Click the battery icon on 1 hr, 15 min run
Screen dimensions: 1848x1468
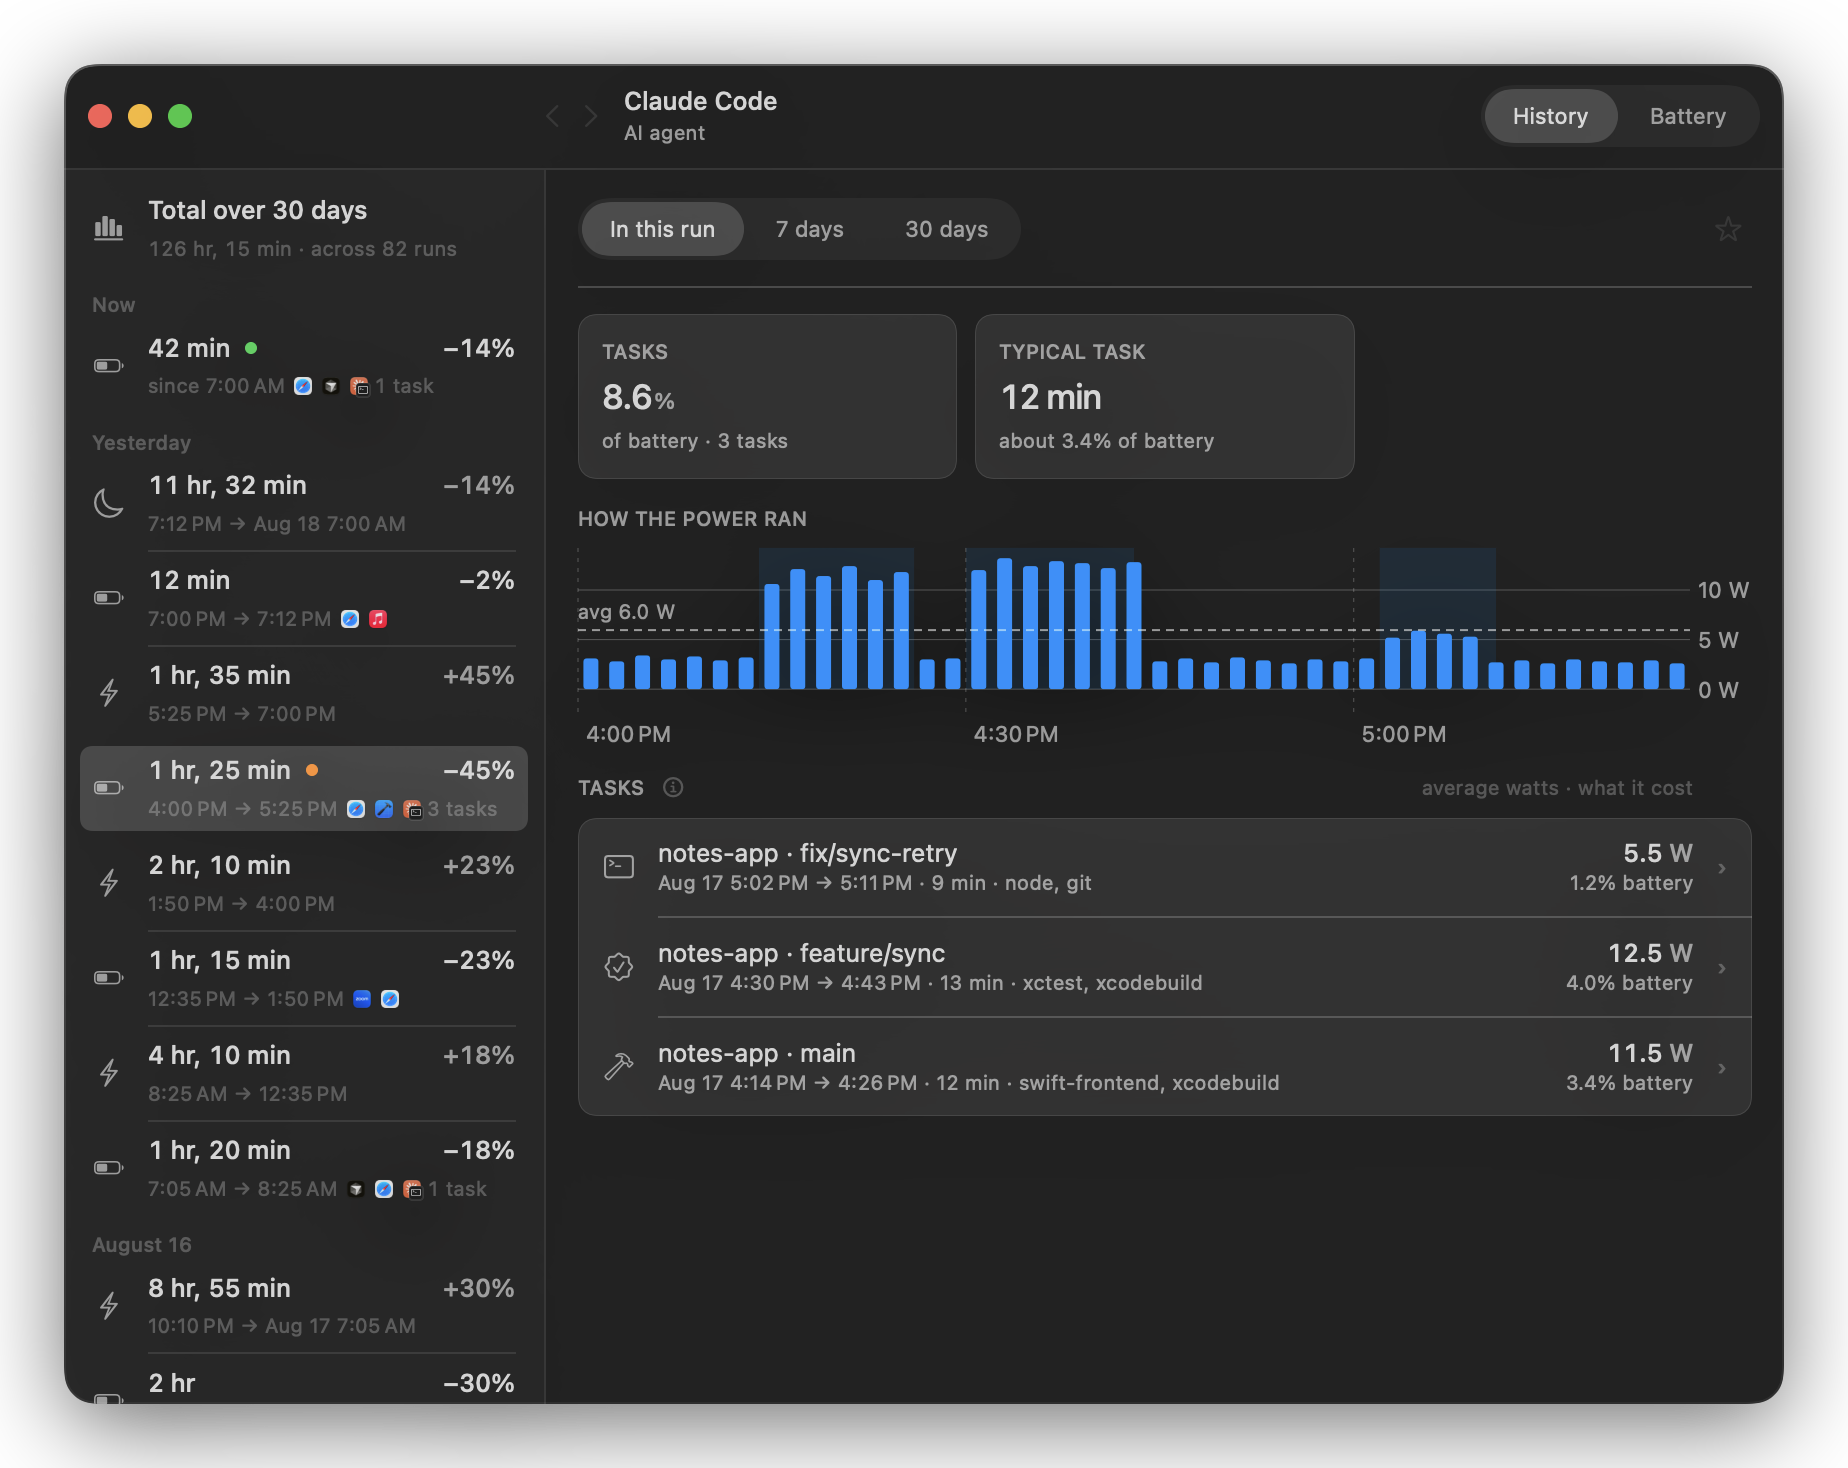(108, 978)
